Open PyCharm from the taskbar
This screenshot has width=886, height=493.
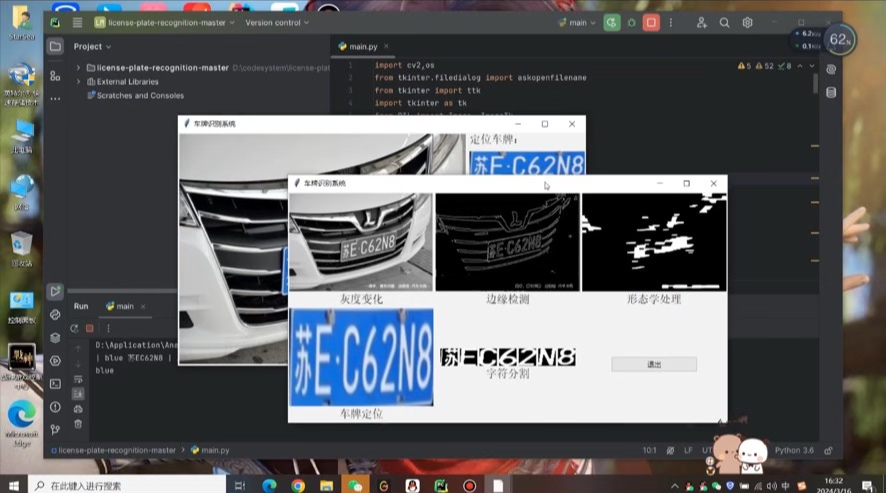[x=441, y=486]
